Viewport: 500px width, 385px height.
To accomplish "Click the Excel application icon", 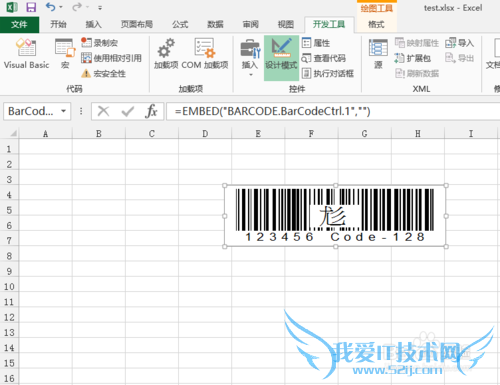I will click(12, 7).
